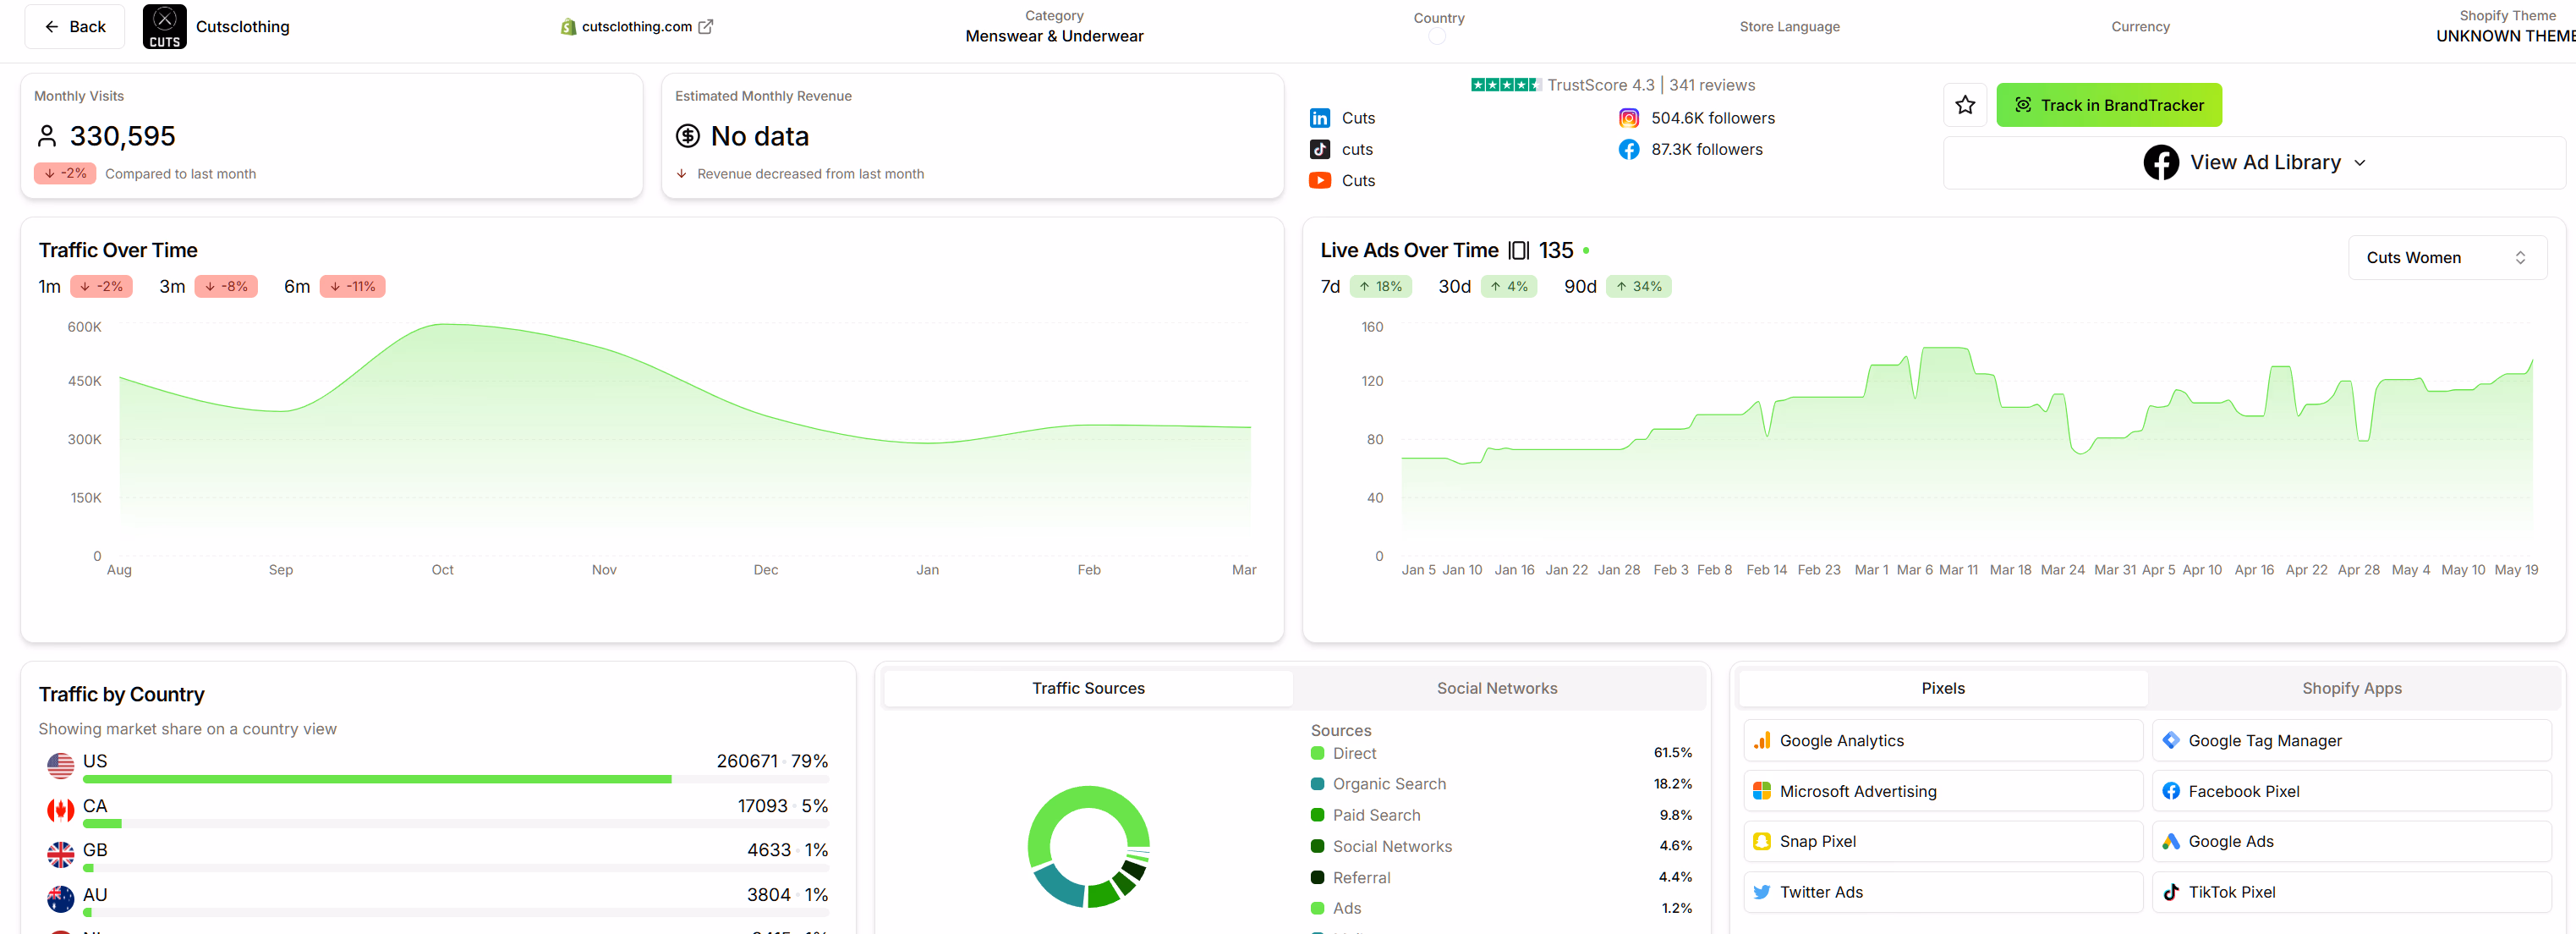
Task: Click the Facebook logo in Ad Library
Action: pyautogui.click(x=2161, y=162)
